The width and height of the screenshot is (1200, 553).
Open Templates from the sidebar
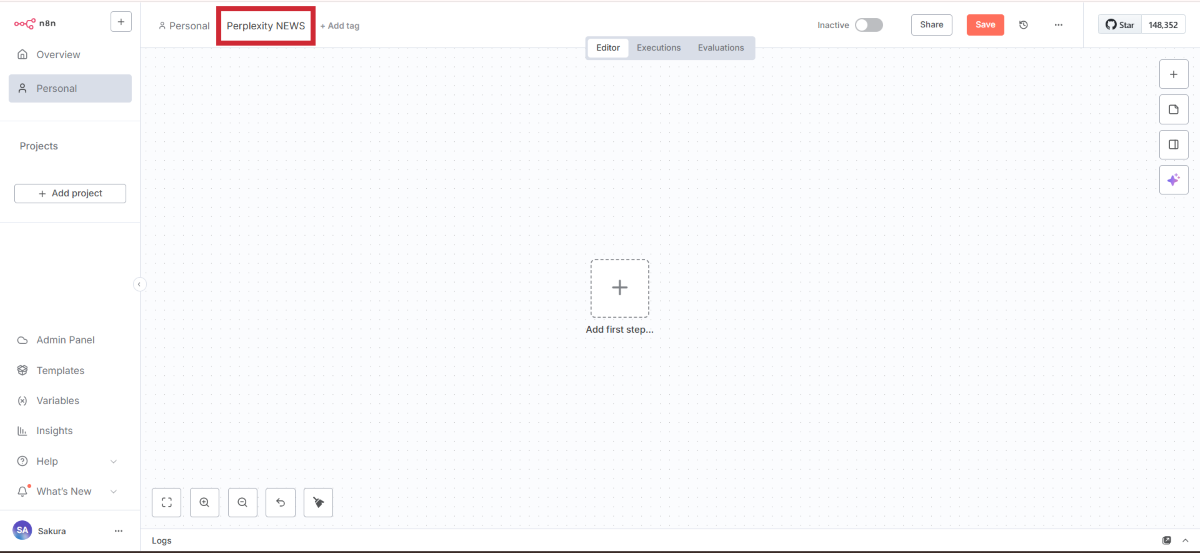(x=60, y=370)
